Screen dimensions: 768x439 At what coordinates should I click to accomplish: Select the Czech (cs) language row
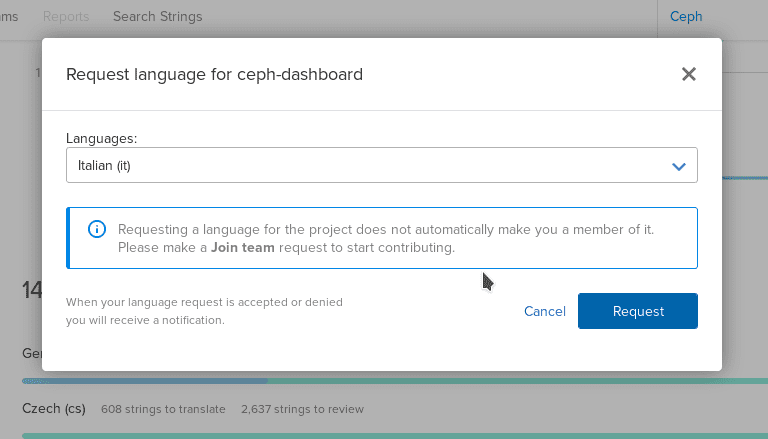tap(54, 409)
